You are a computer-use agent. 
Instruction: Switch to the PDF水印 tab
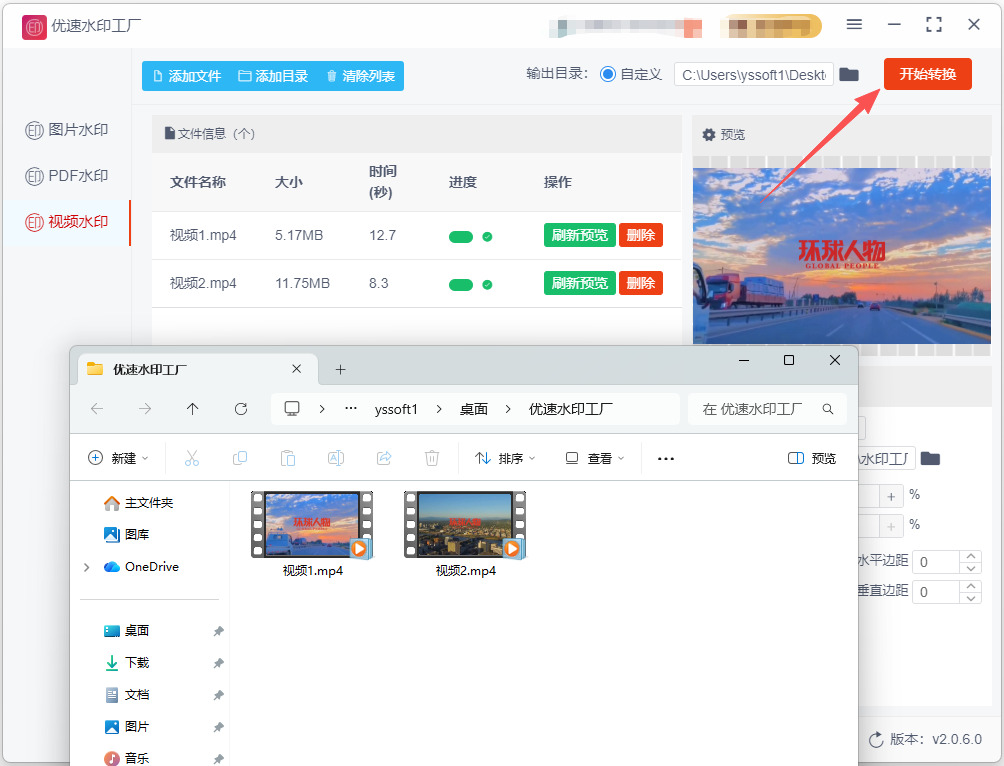pos(67,175)
